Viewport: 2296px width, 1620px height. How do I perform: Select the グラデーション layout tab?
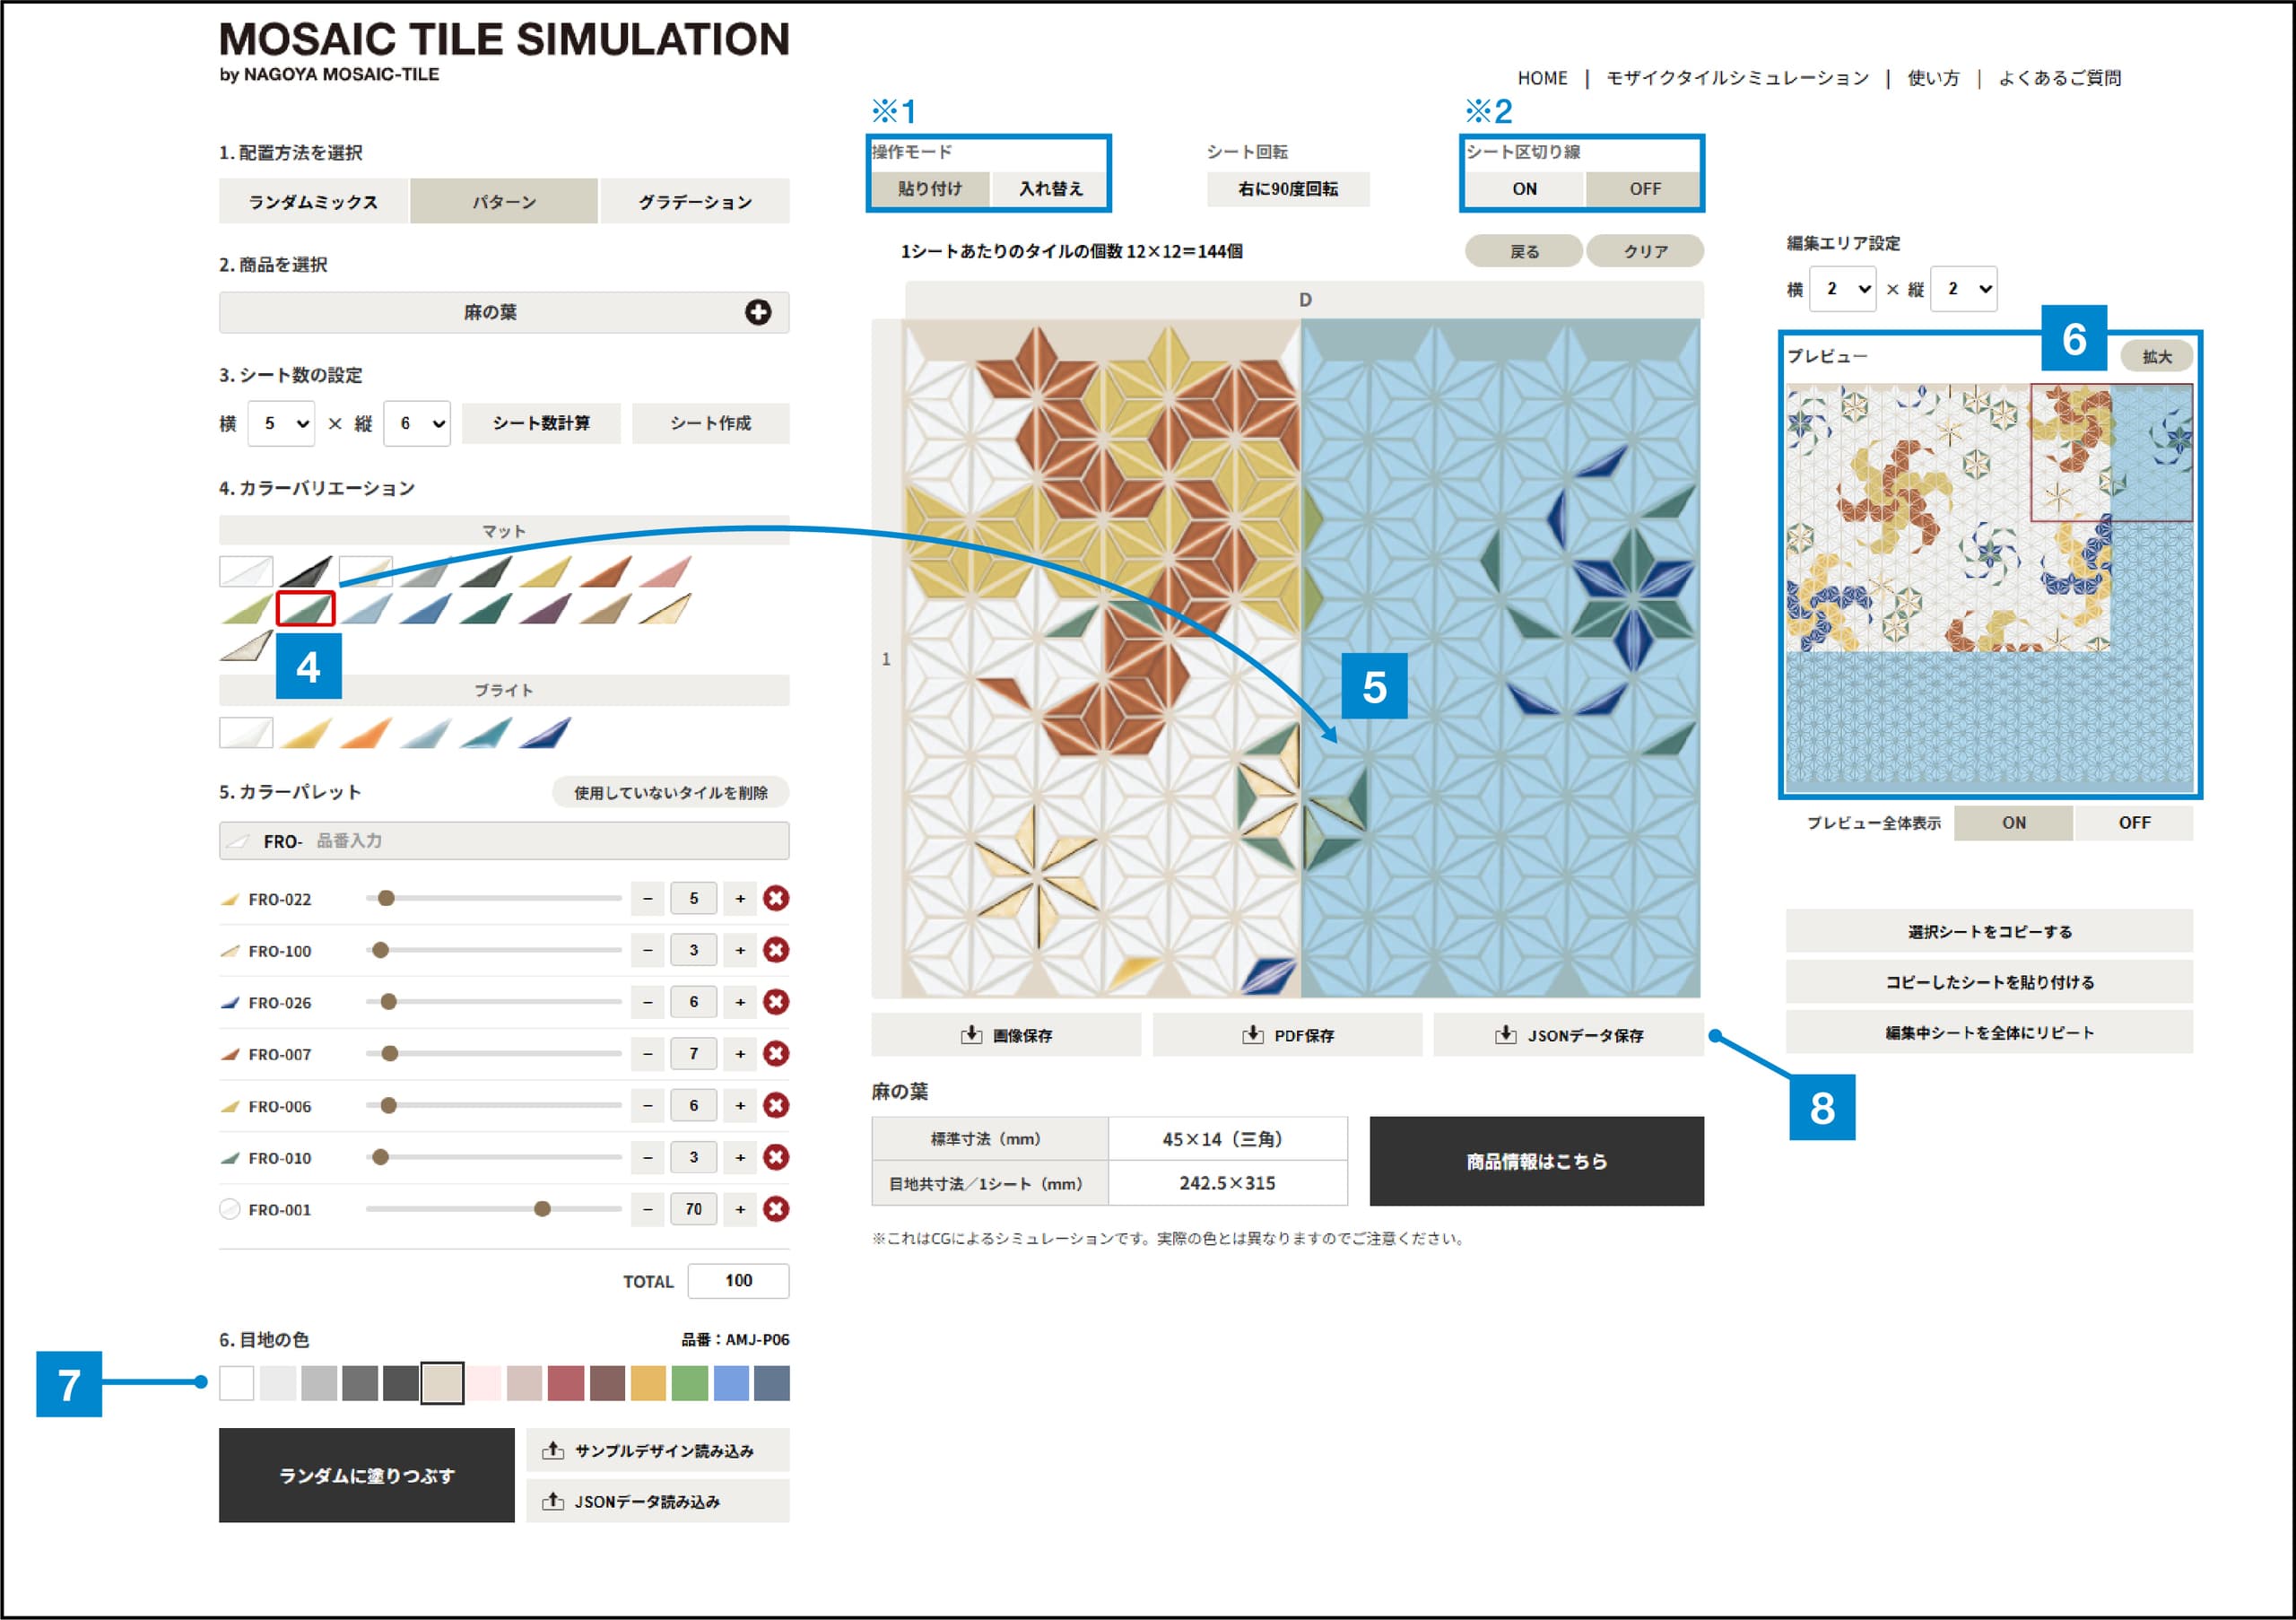click(x=695, y=202)
